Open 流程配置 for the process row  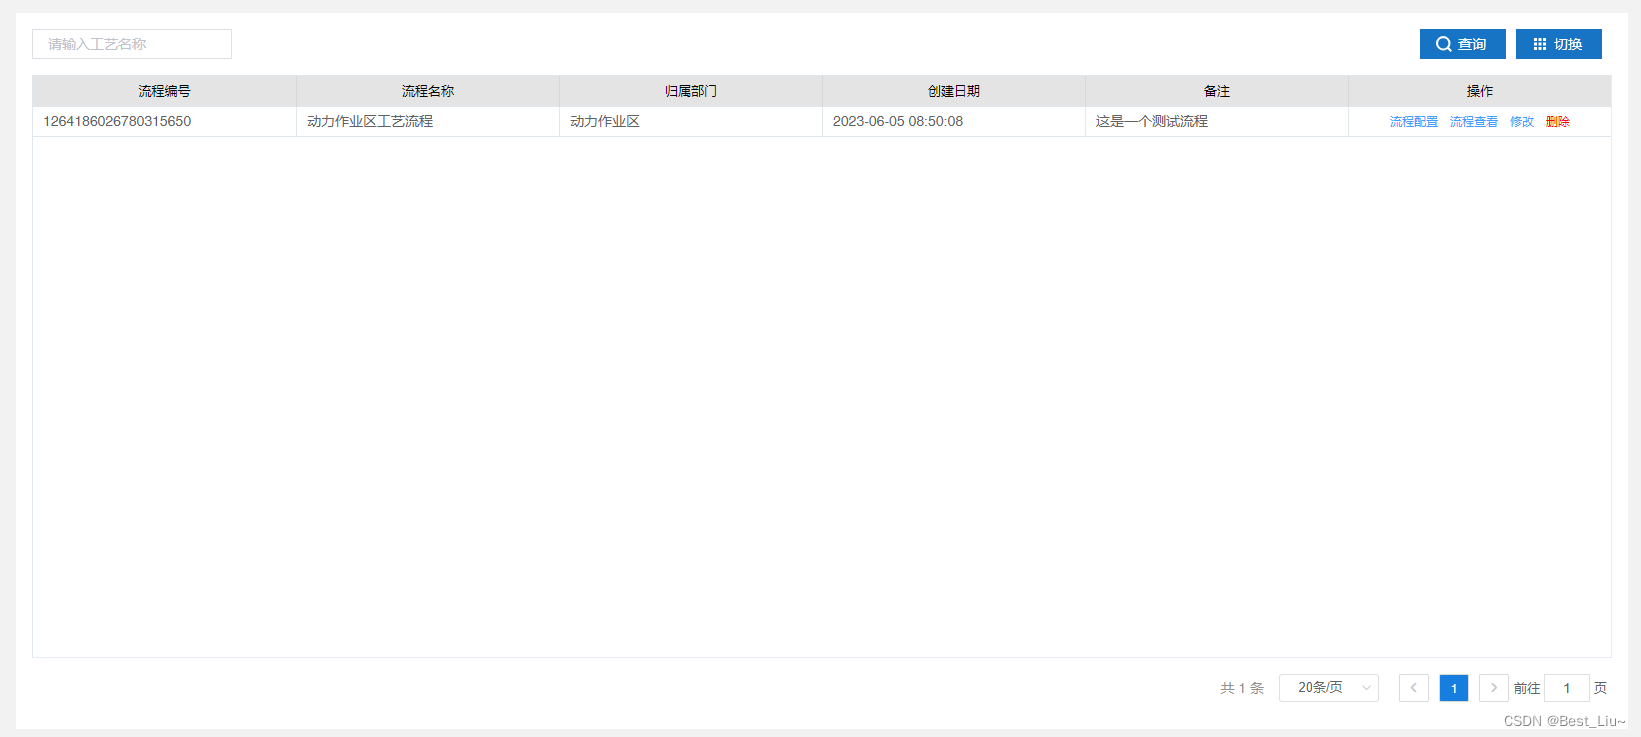1413,122
